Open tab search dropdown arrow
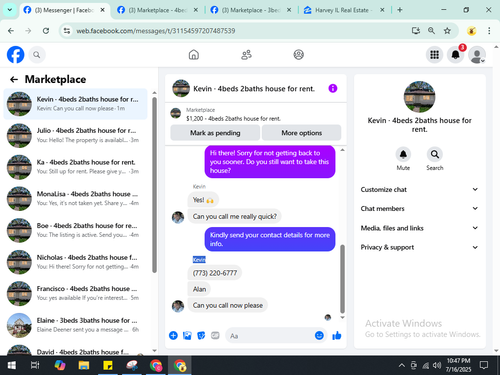The height and width of the screenshot is (375, 500). click(x=10, y=10)
